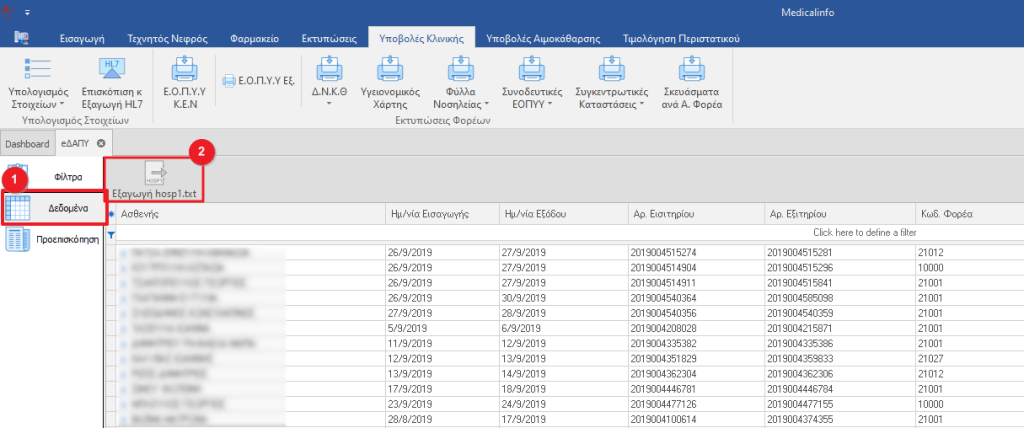Image resolution: width=1024 pixels, height=428 pixels.
Task: Click Εξαγωγή hosp1.txt export icon
Action: click(155, 174)
